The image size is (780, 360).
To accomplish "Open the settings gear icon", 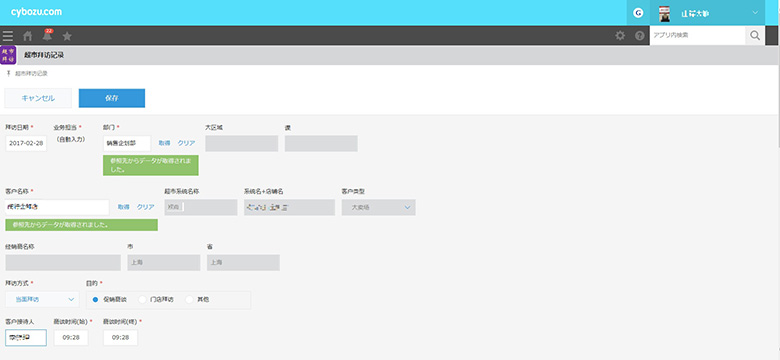I will pyautogui.click(x=620, y=36).
